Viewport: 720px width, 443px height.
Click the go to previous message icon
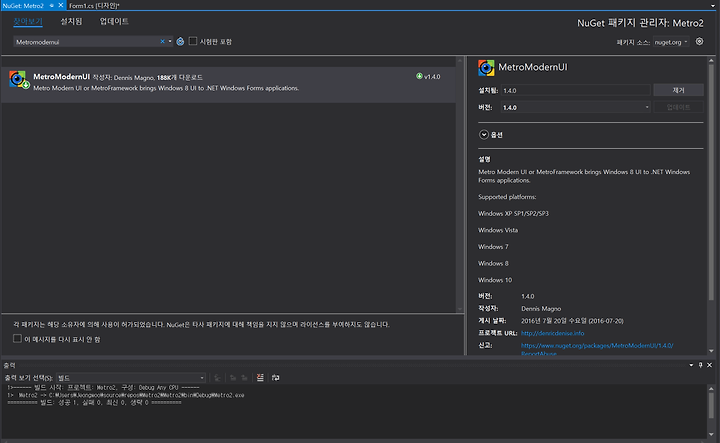coord(233,377)
